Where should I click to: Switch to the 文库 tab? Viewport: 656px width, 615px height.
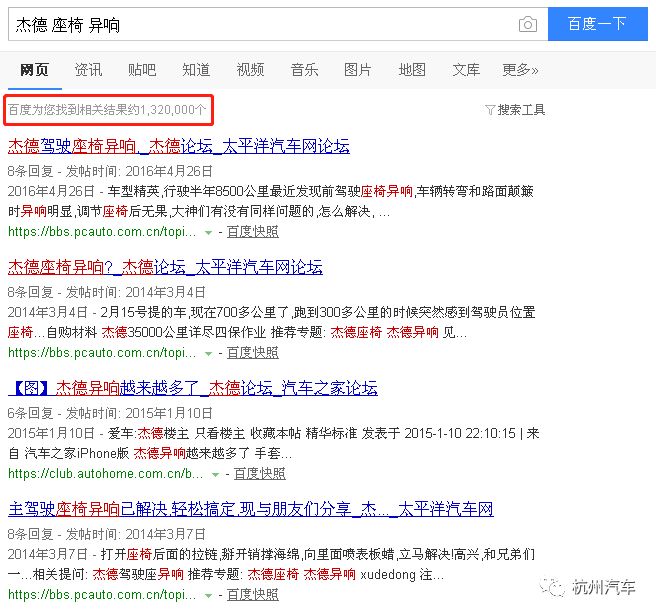pos(466,69)
